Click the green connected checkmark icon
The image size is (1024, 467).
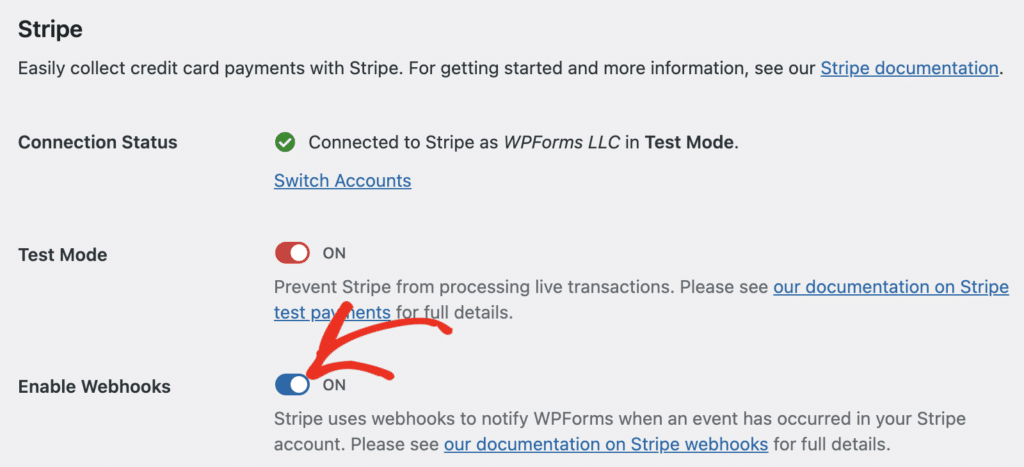[x=285, y=142]
